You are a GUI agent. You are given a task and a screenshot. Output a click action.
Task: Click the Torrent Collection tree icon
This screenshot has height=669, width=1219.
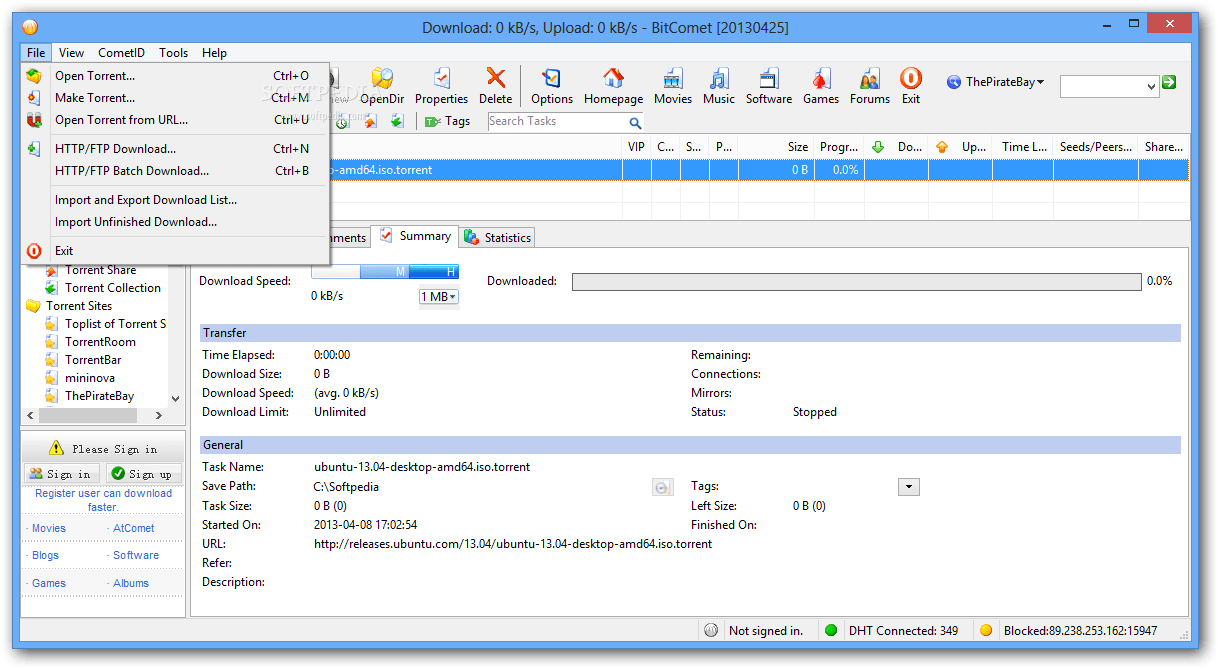52,288
